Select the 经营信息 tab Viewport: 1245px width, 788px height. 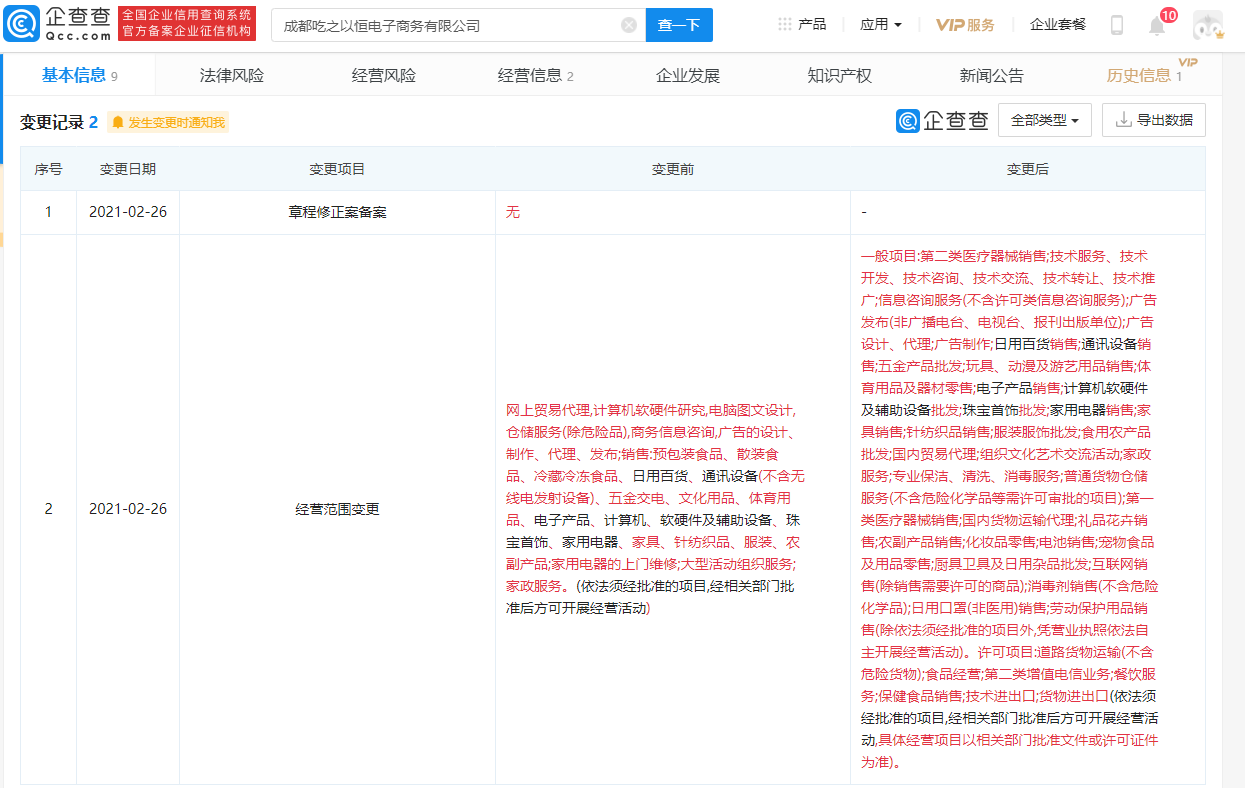click(x=536, y=75)
